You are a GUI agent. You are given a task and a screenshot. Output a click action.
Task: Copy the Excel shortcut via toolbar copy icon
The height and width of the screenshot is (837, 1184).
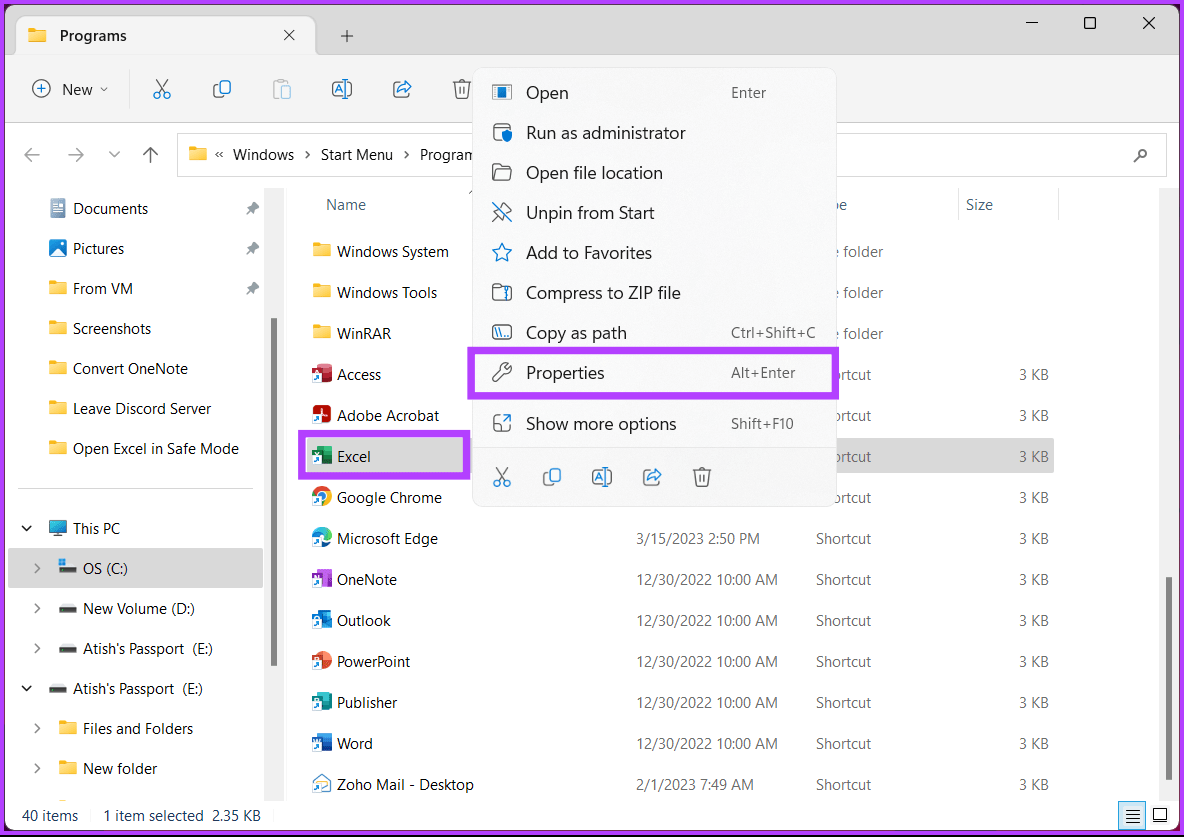(x=222, y=89)
